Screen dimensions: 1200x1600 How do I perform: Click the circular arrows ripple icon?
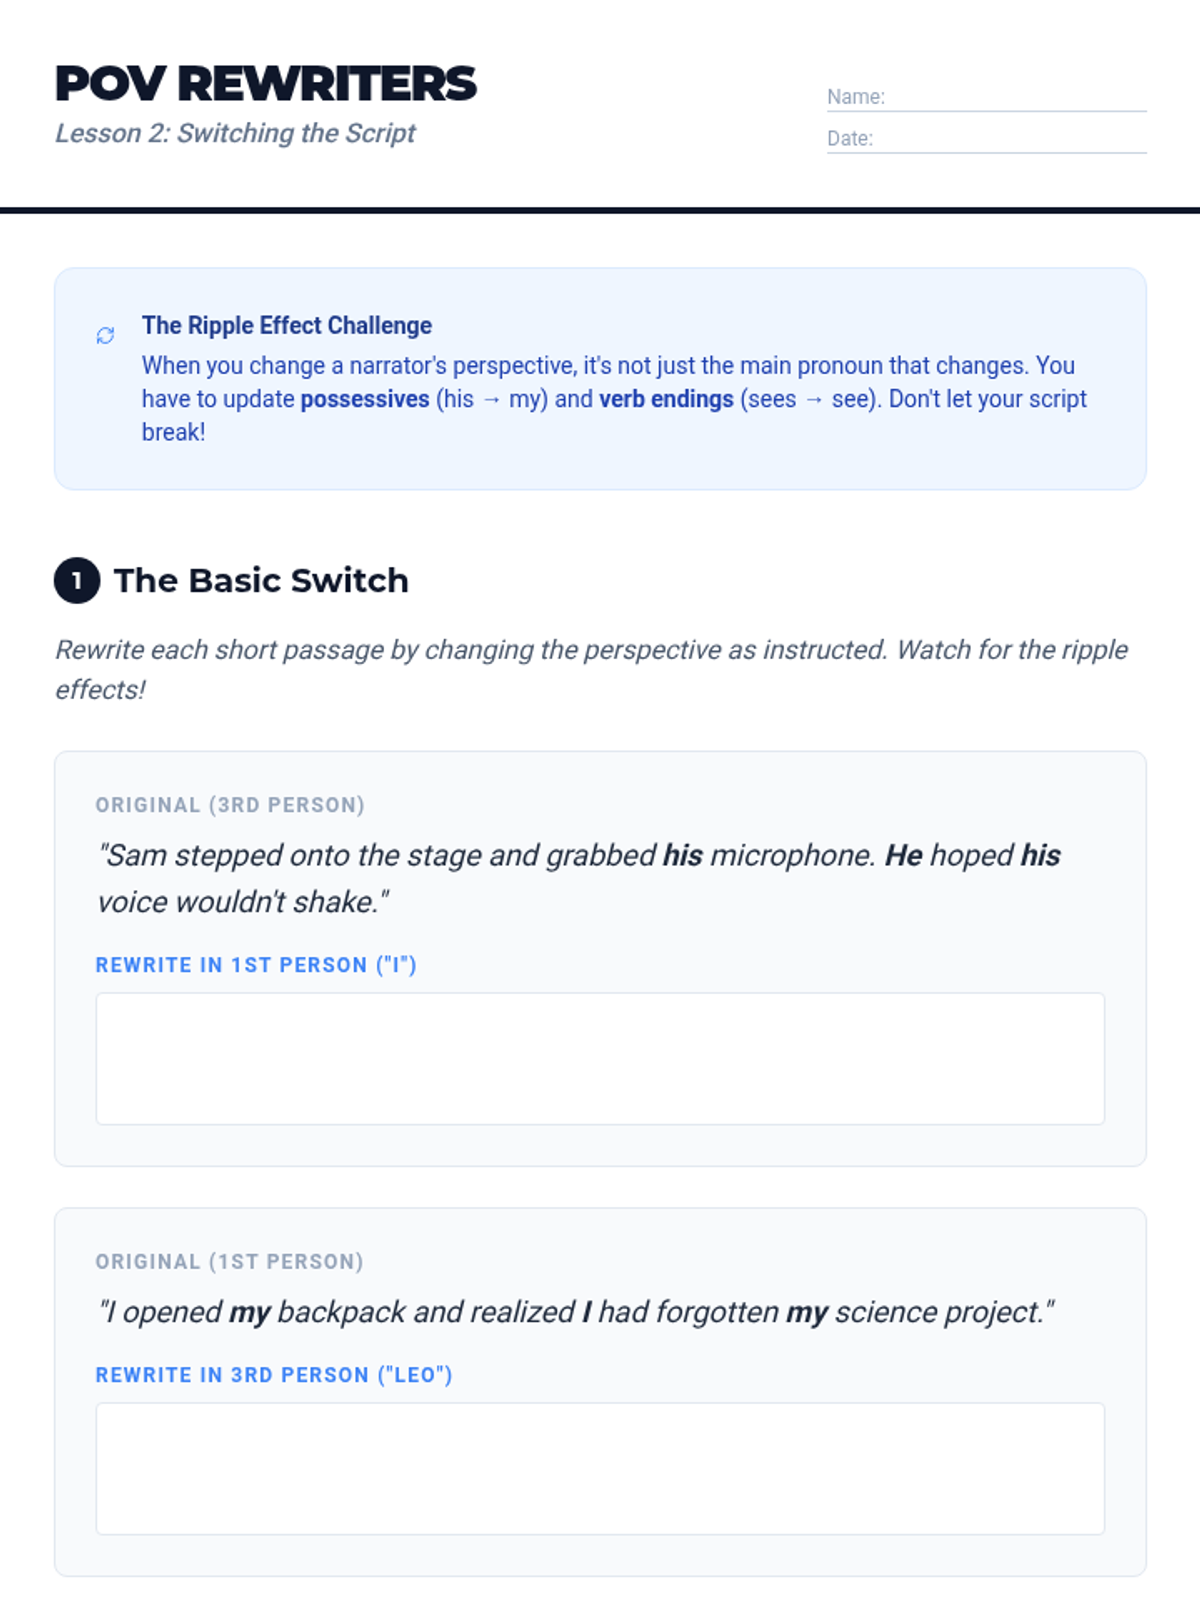105,335
